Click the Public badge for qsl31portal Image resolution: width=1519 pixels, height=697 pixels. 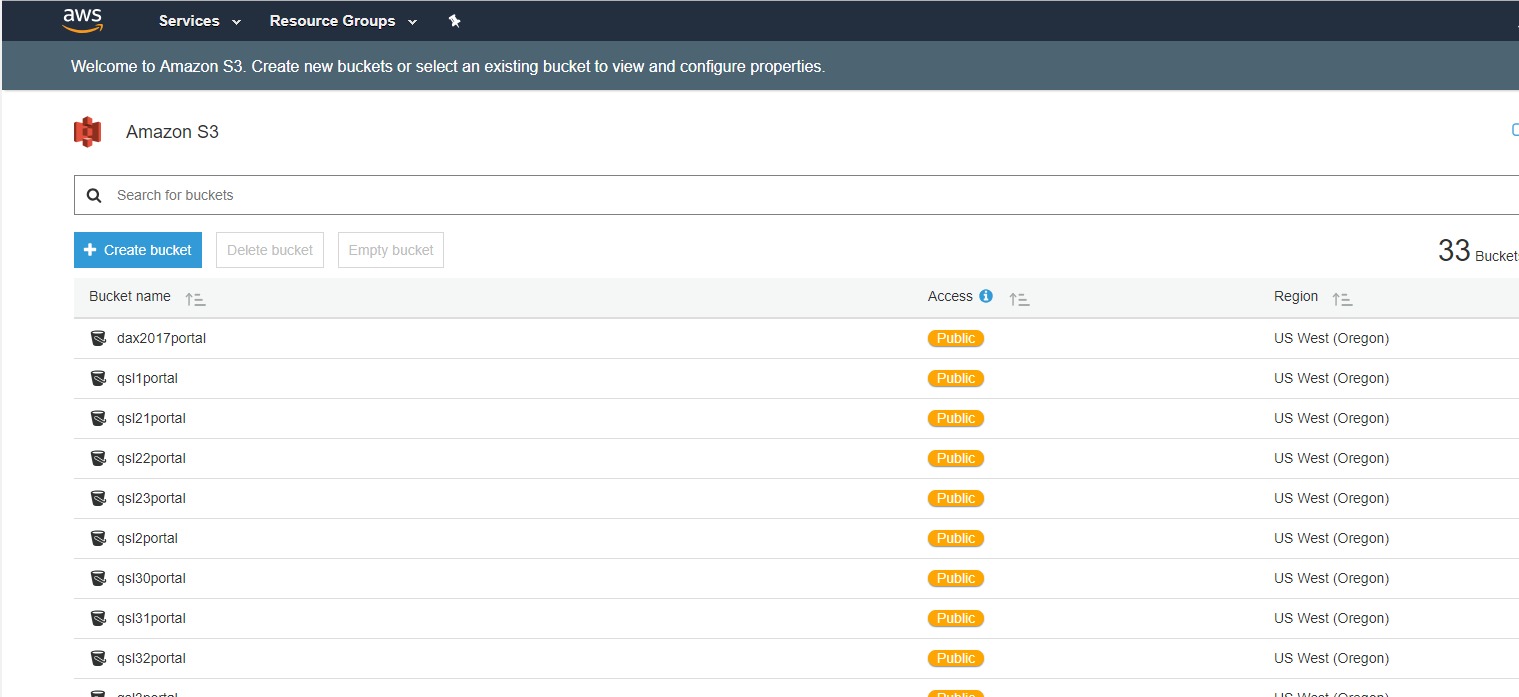coord(956,618)
